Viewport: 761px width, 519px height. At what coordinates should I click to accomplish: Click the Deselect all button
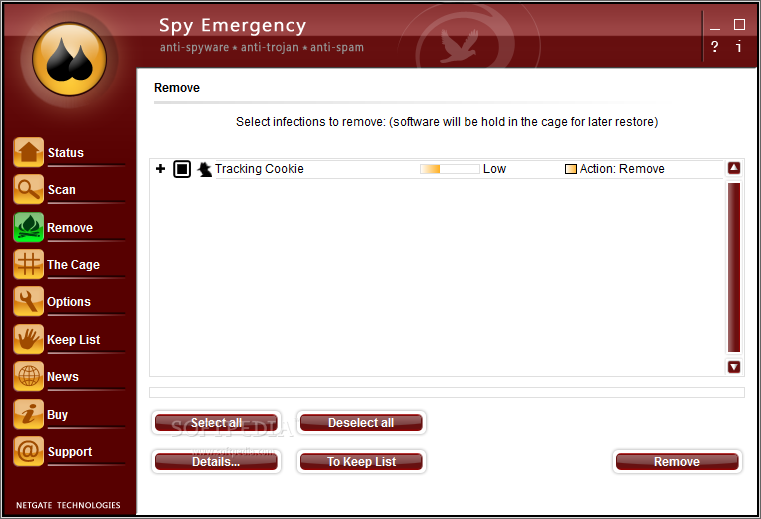[361, 422]
